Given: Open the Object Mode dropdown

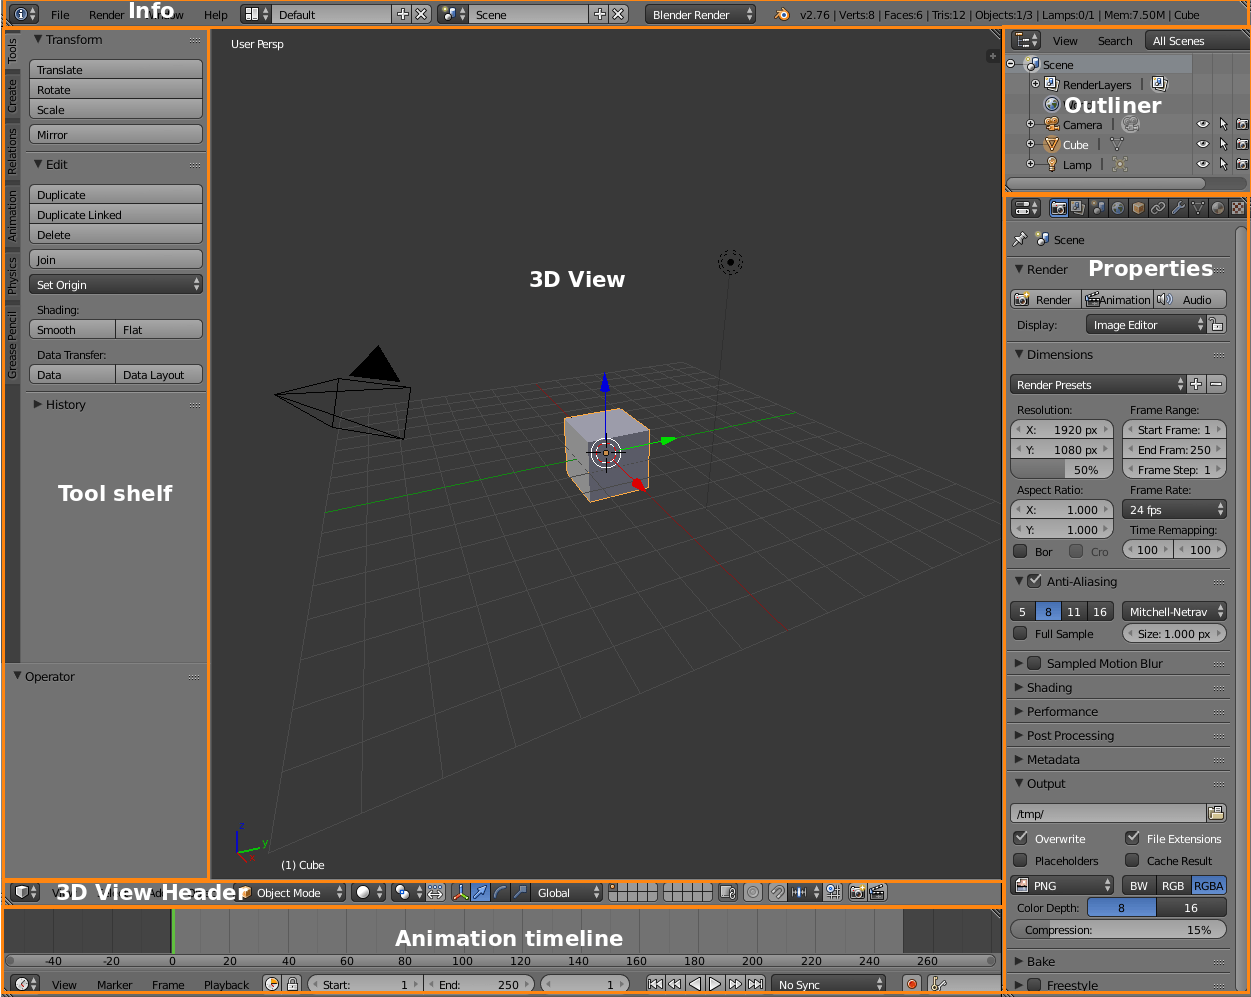Looking at the screenshot, I should tap(288, 892).
